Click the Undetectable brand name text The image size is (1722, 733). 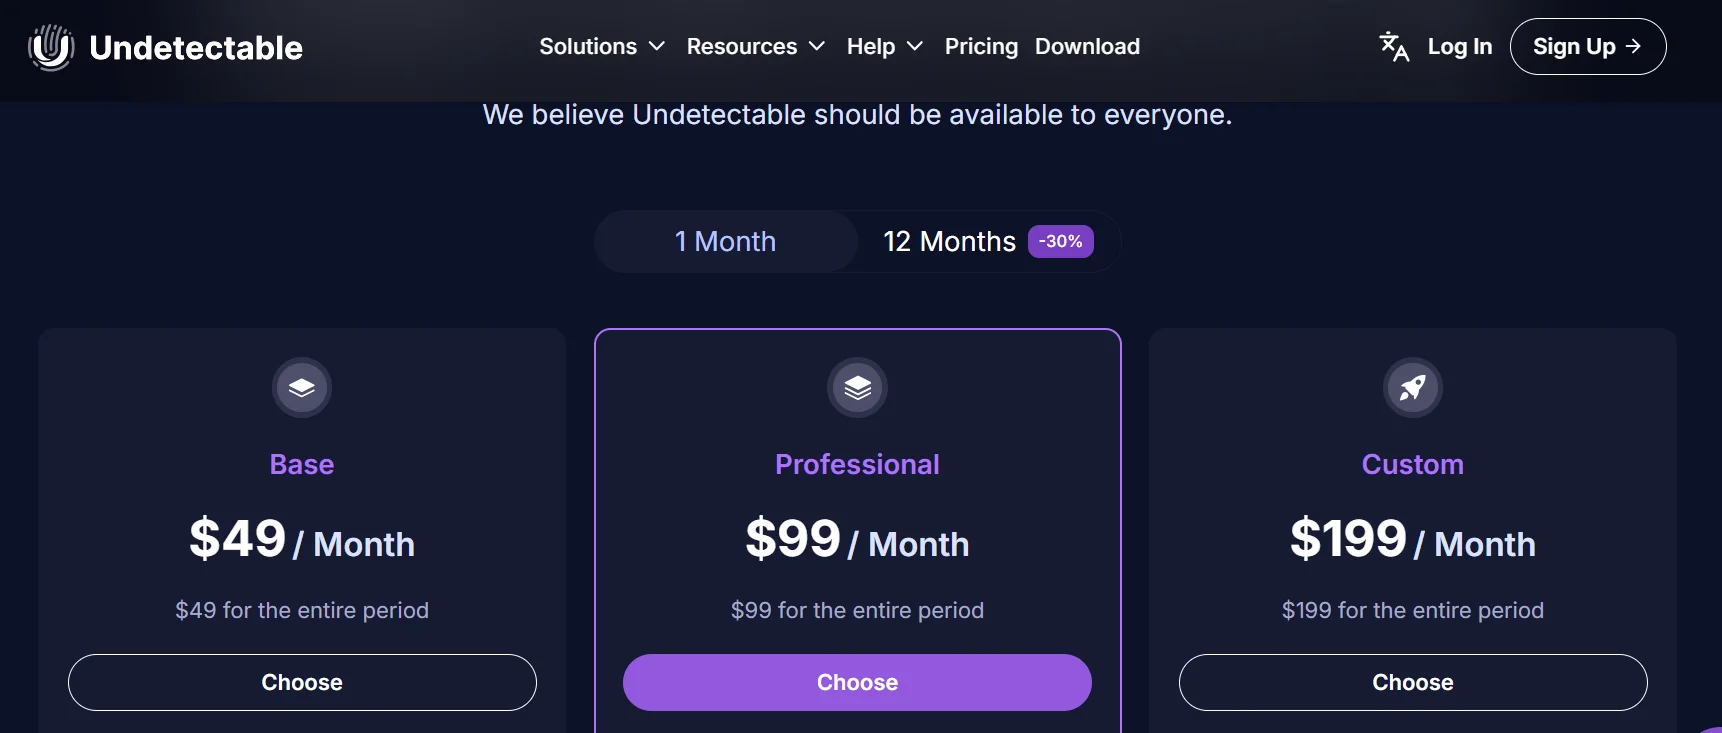pos(196,47)
